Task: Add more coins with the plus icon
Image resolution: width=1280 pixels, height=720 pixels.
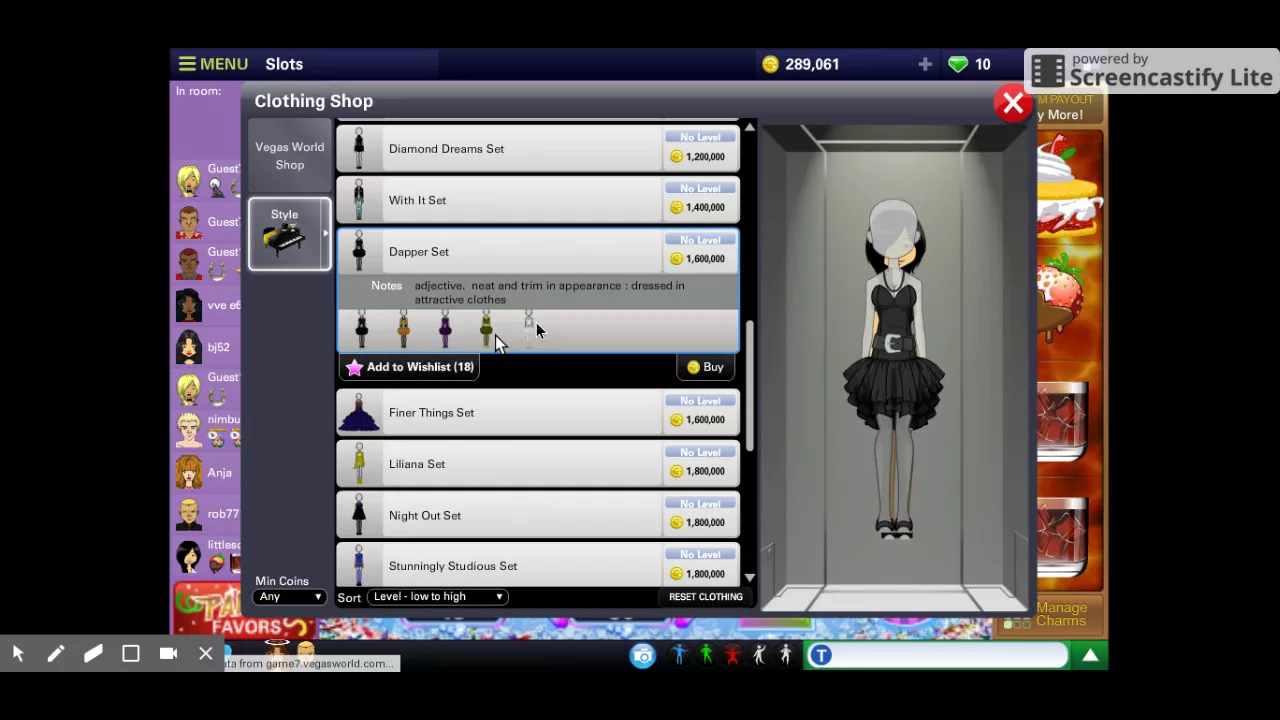Action: (x=925, y=64)
